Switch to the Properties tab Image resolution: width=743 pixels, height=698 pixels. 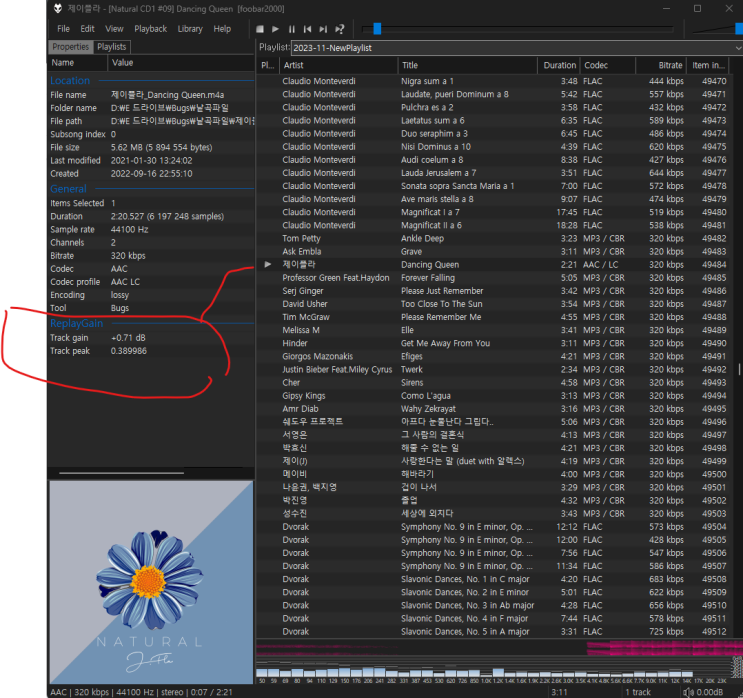[71, 47]
